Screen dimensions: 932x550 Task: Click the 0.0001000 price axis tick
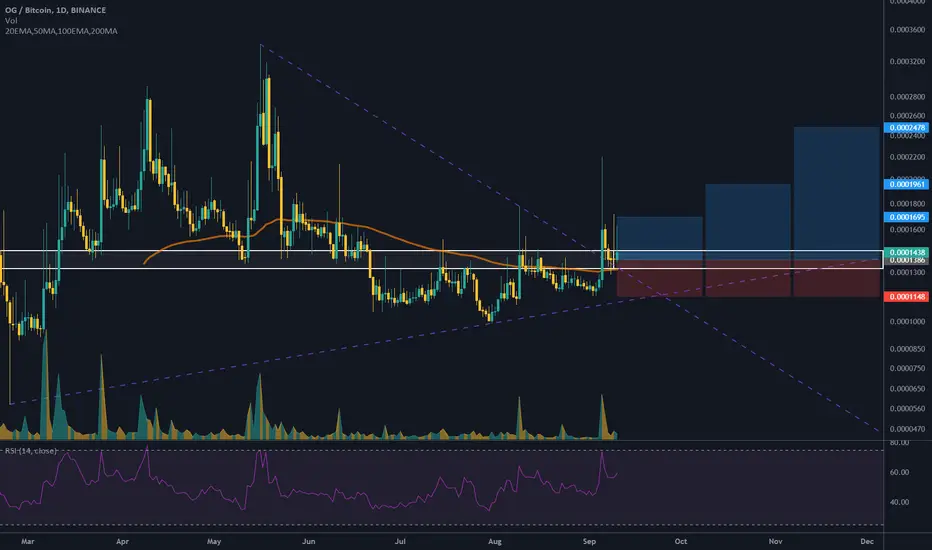(x=907, y=322)
